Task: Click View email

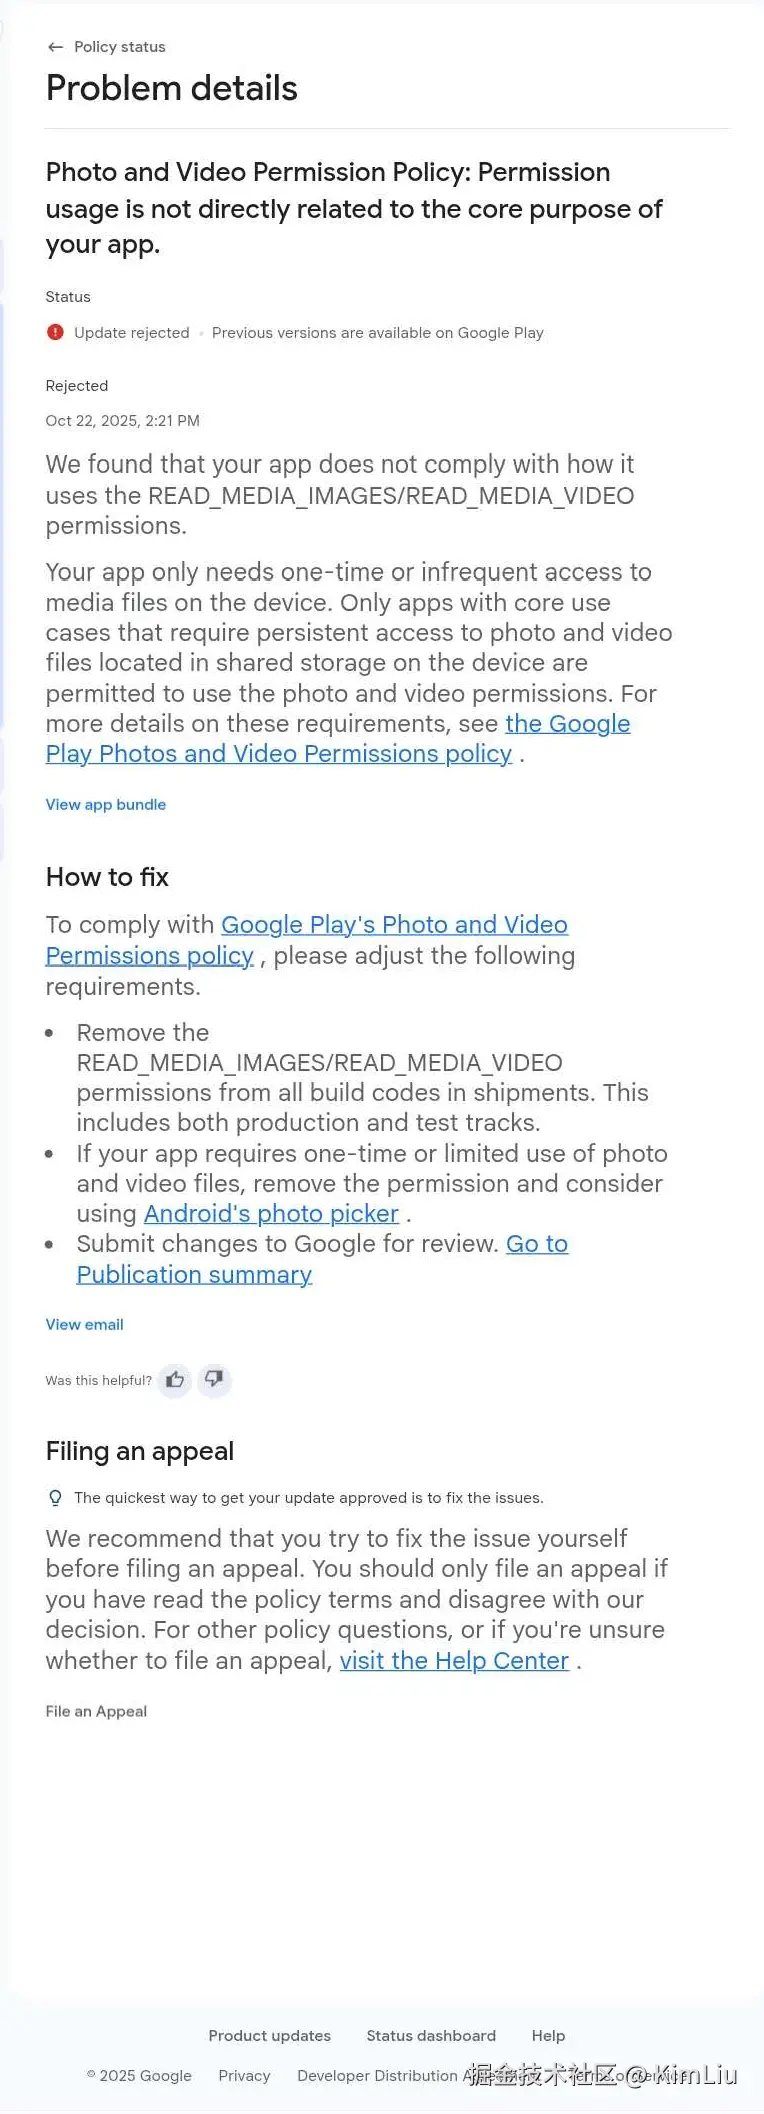Action: (x=85, y=1324)
